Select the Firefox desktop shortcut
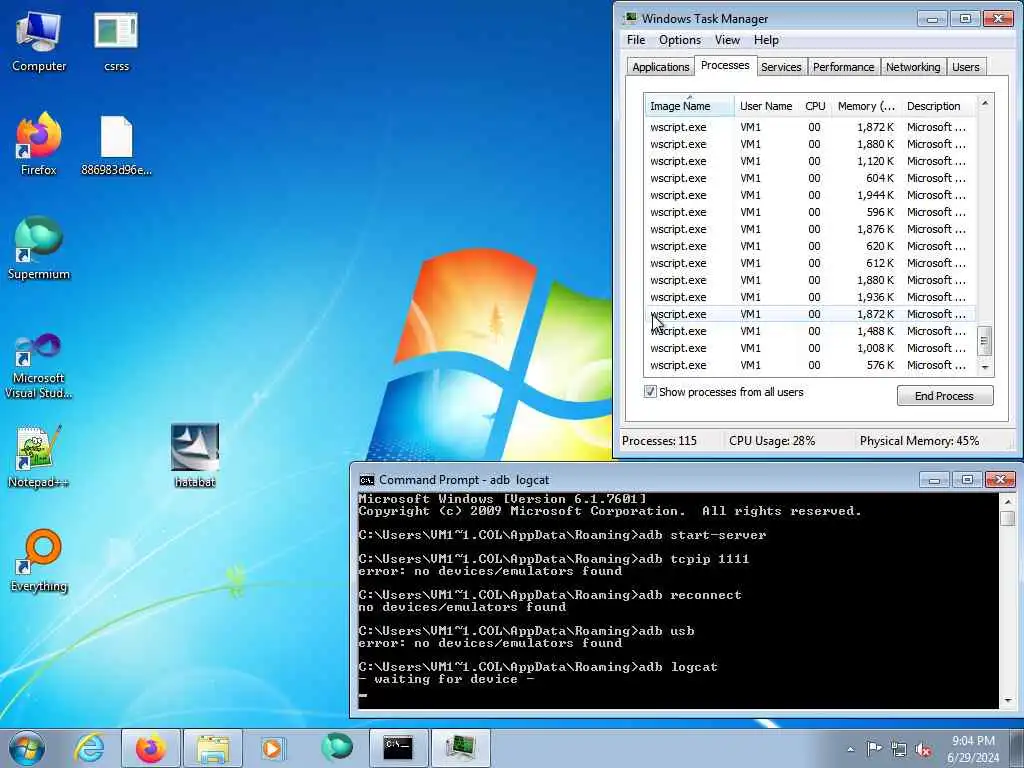Image resolution: width=1024 pixels, height=768 pixels. [x=39, y=144]
